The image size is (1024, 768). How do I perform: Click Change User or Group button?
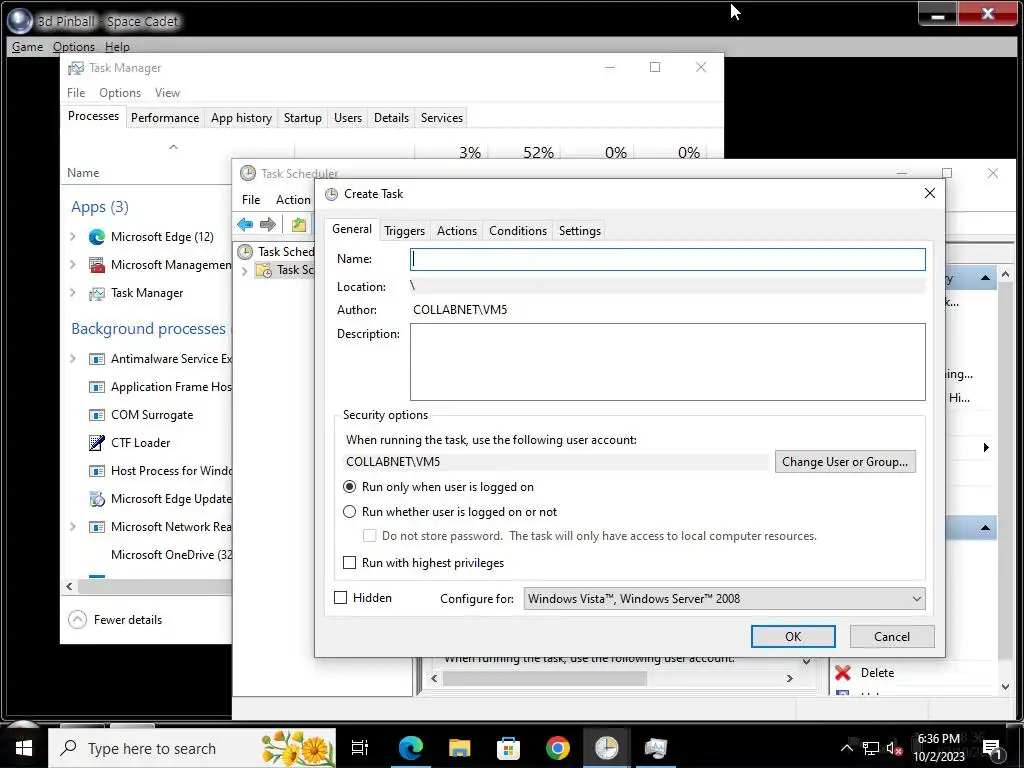pos(845,462)
